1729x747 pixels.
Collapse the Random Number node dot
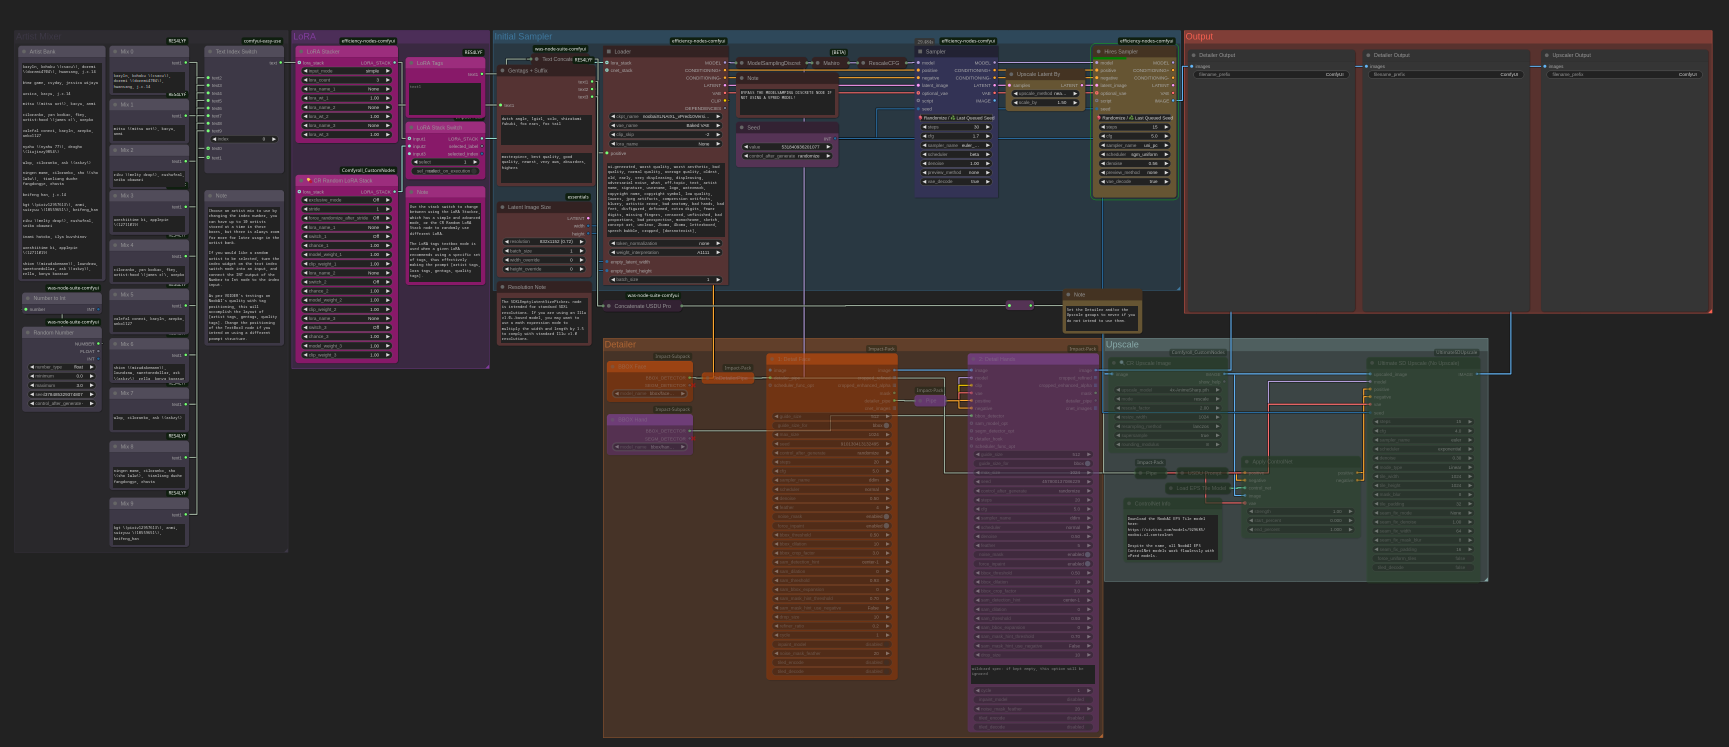(x=27, y=333)
